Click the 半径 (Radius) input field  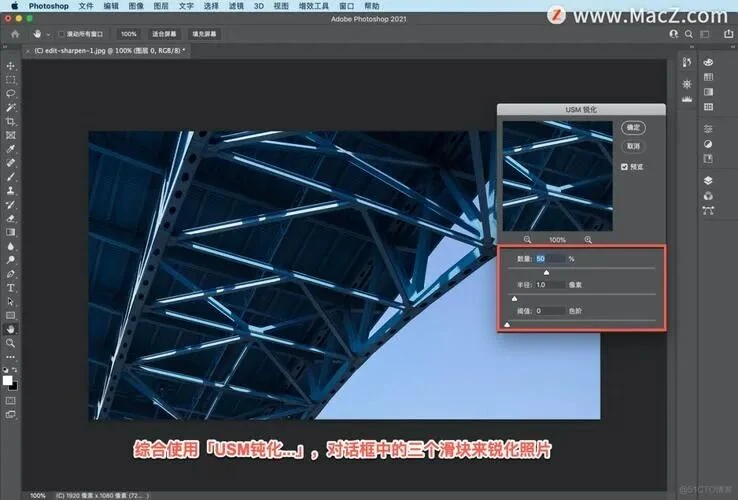tap(549, 285)
